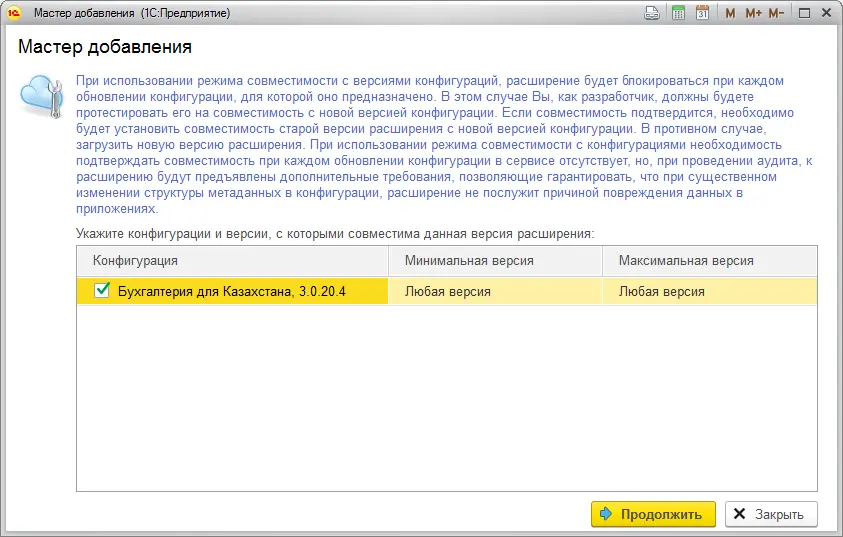Click the Продолжить button
This screenshot has width=843, height=537.
click(653, 514)
